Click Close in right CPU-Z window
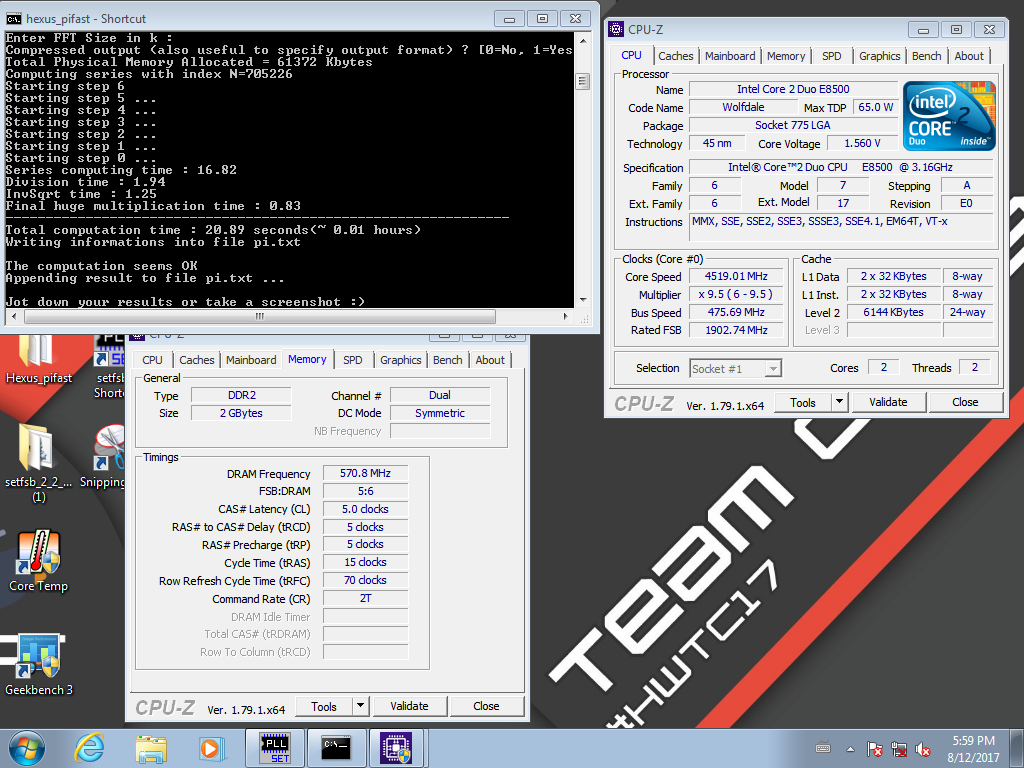This screenshot has width=1024, height=768. coord(965,402)
